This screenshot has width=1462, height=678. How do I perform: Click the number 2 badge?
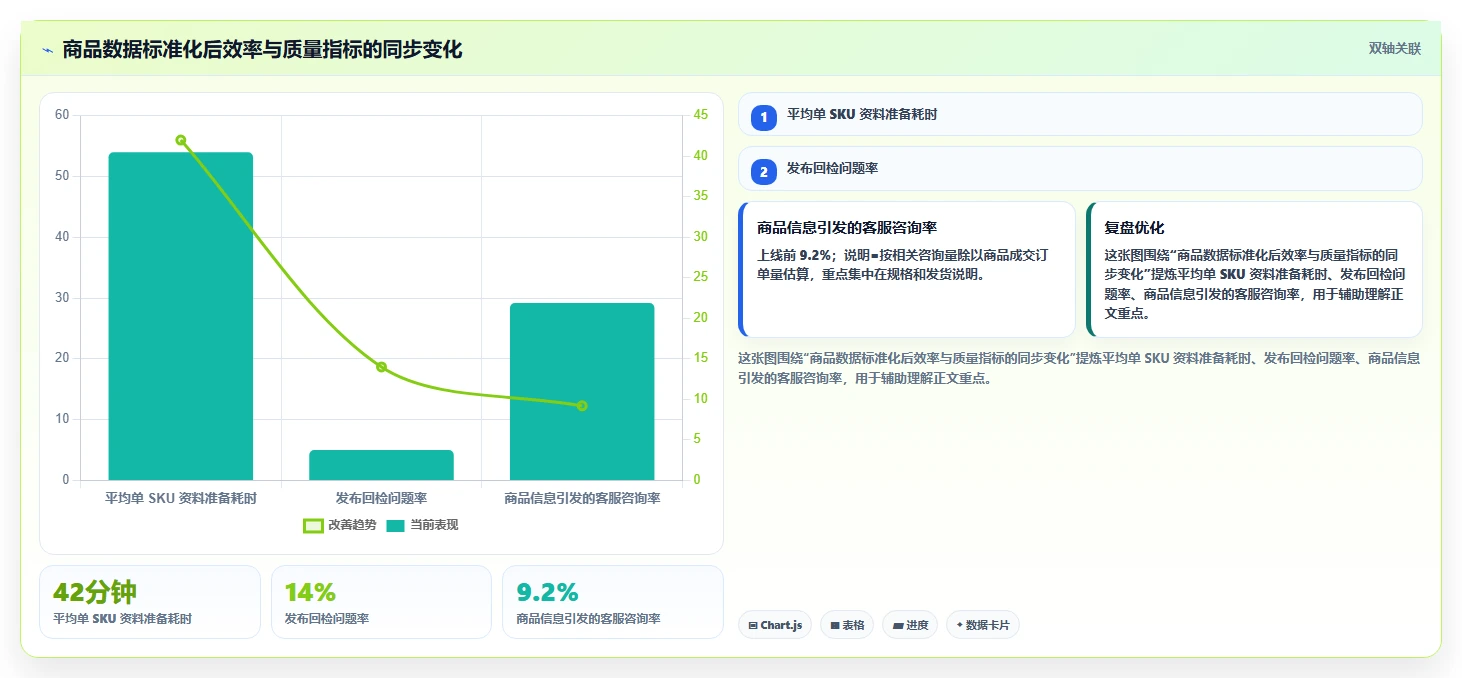(x=764, y=172)
